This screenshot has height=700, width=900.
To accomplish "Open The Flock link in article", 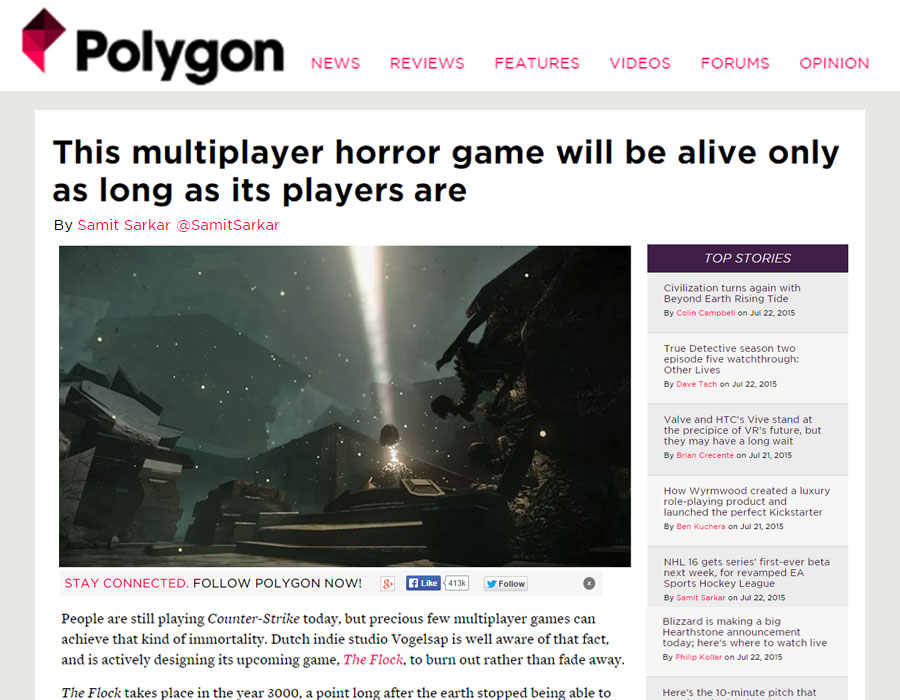I will click(373, 660).
